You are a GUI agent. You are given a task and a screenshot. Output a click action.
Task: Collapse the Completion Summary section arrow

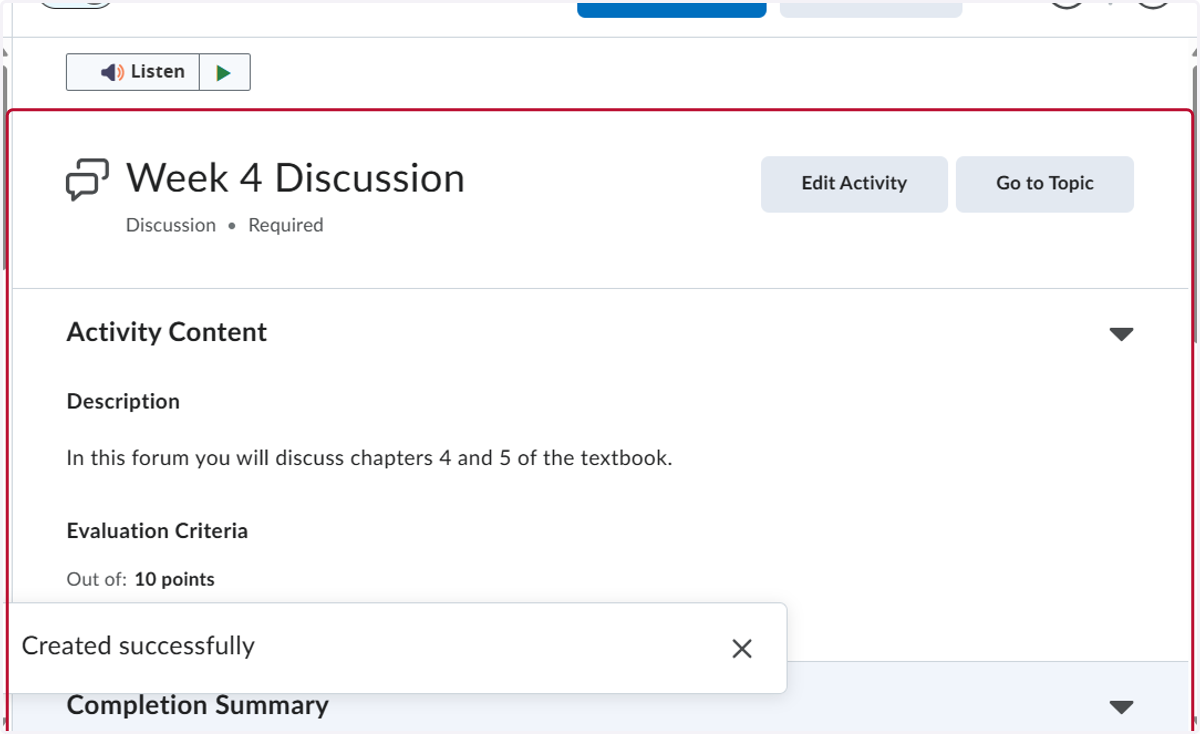[x=1122, y=707]
